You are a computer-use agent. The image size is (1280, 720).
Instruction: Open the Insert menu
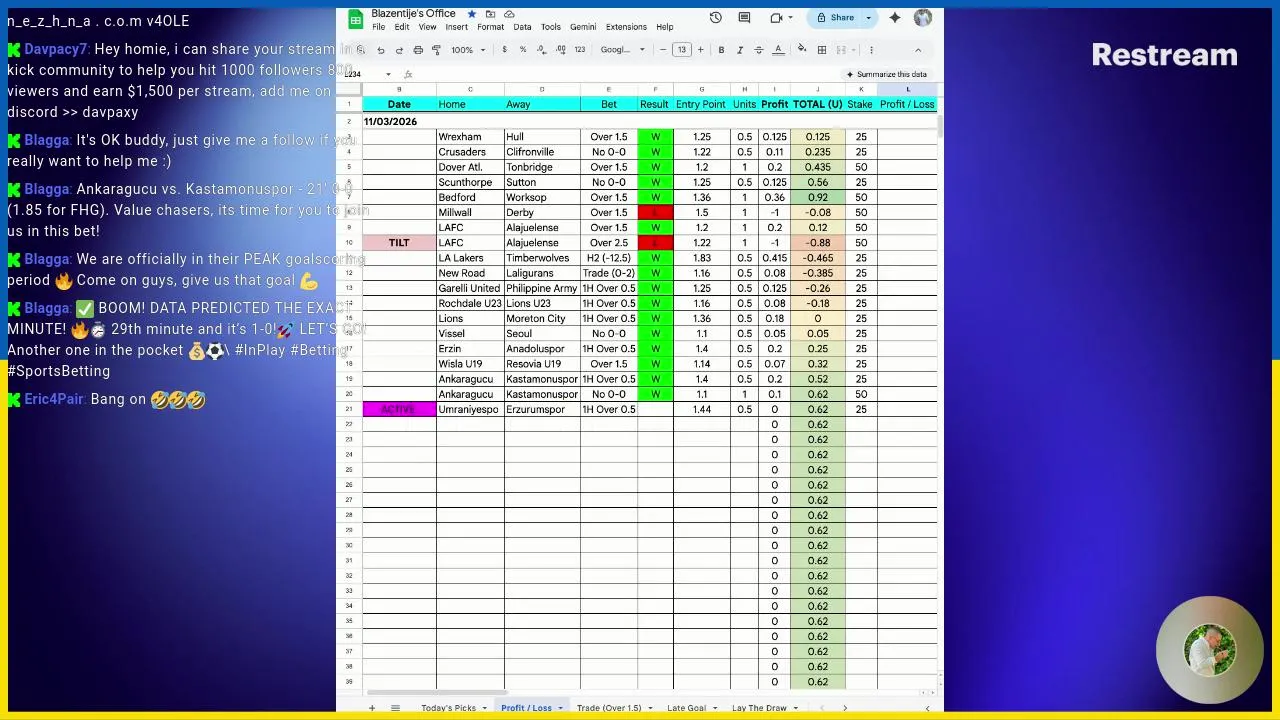[x=456, y=27]
